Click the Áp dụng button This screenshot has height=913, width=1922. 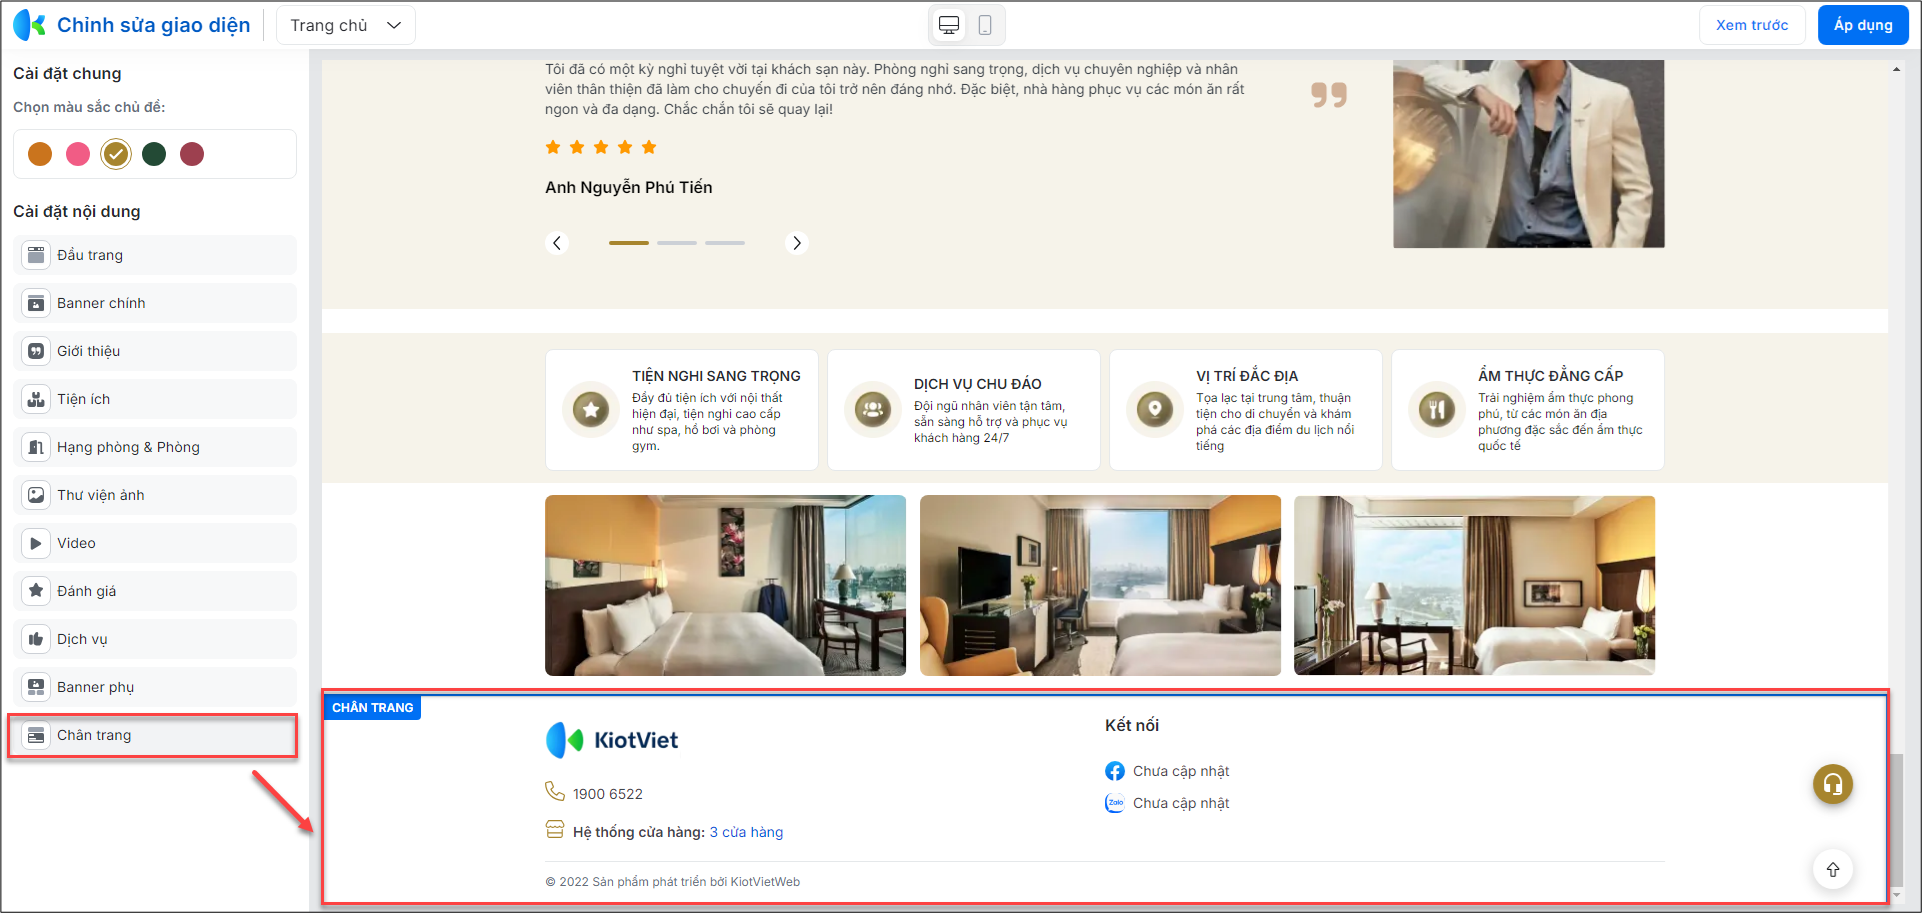pos(1863,25)
